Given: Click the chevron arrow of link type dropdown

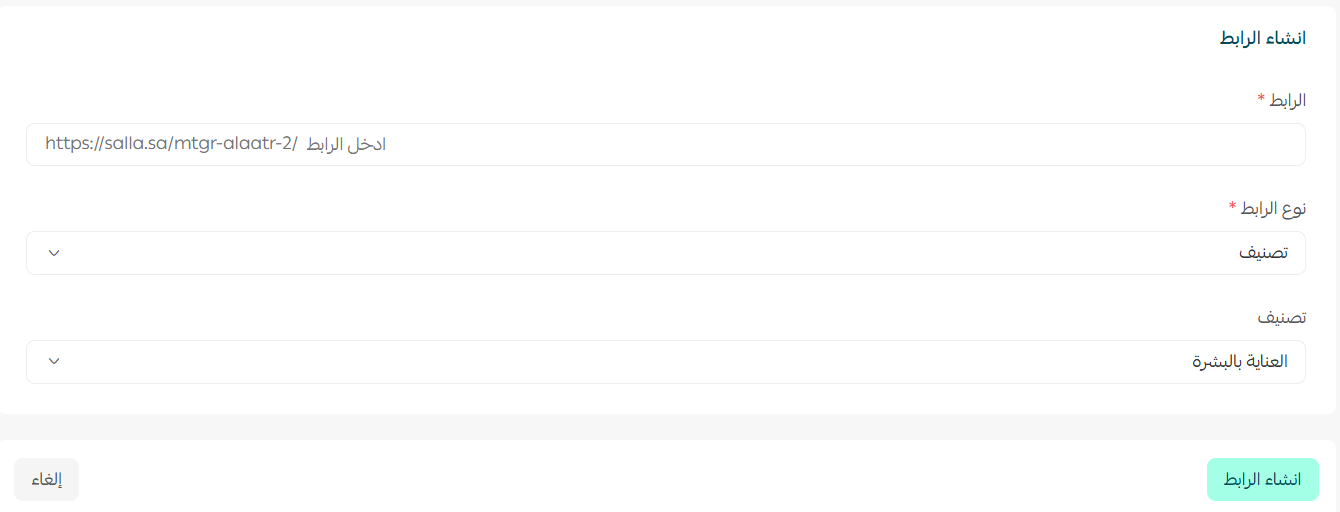Looking at the screenshot, I should [54, 253].
